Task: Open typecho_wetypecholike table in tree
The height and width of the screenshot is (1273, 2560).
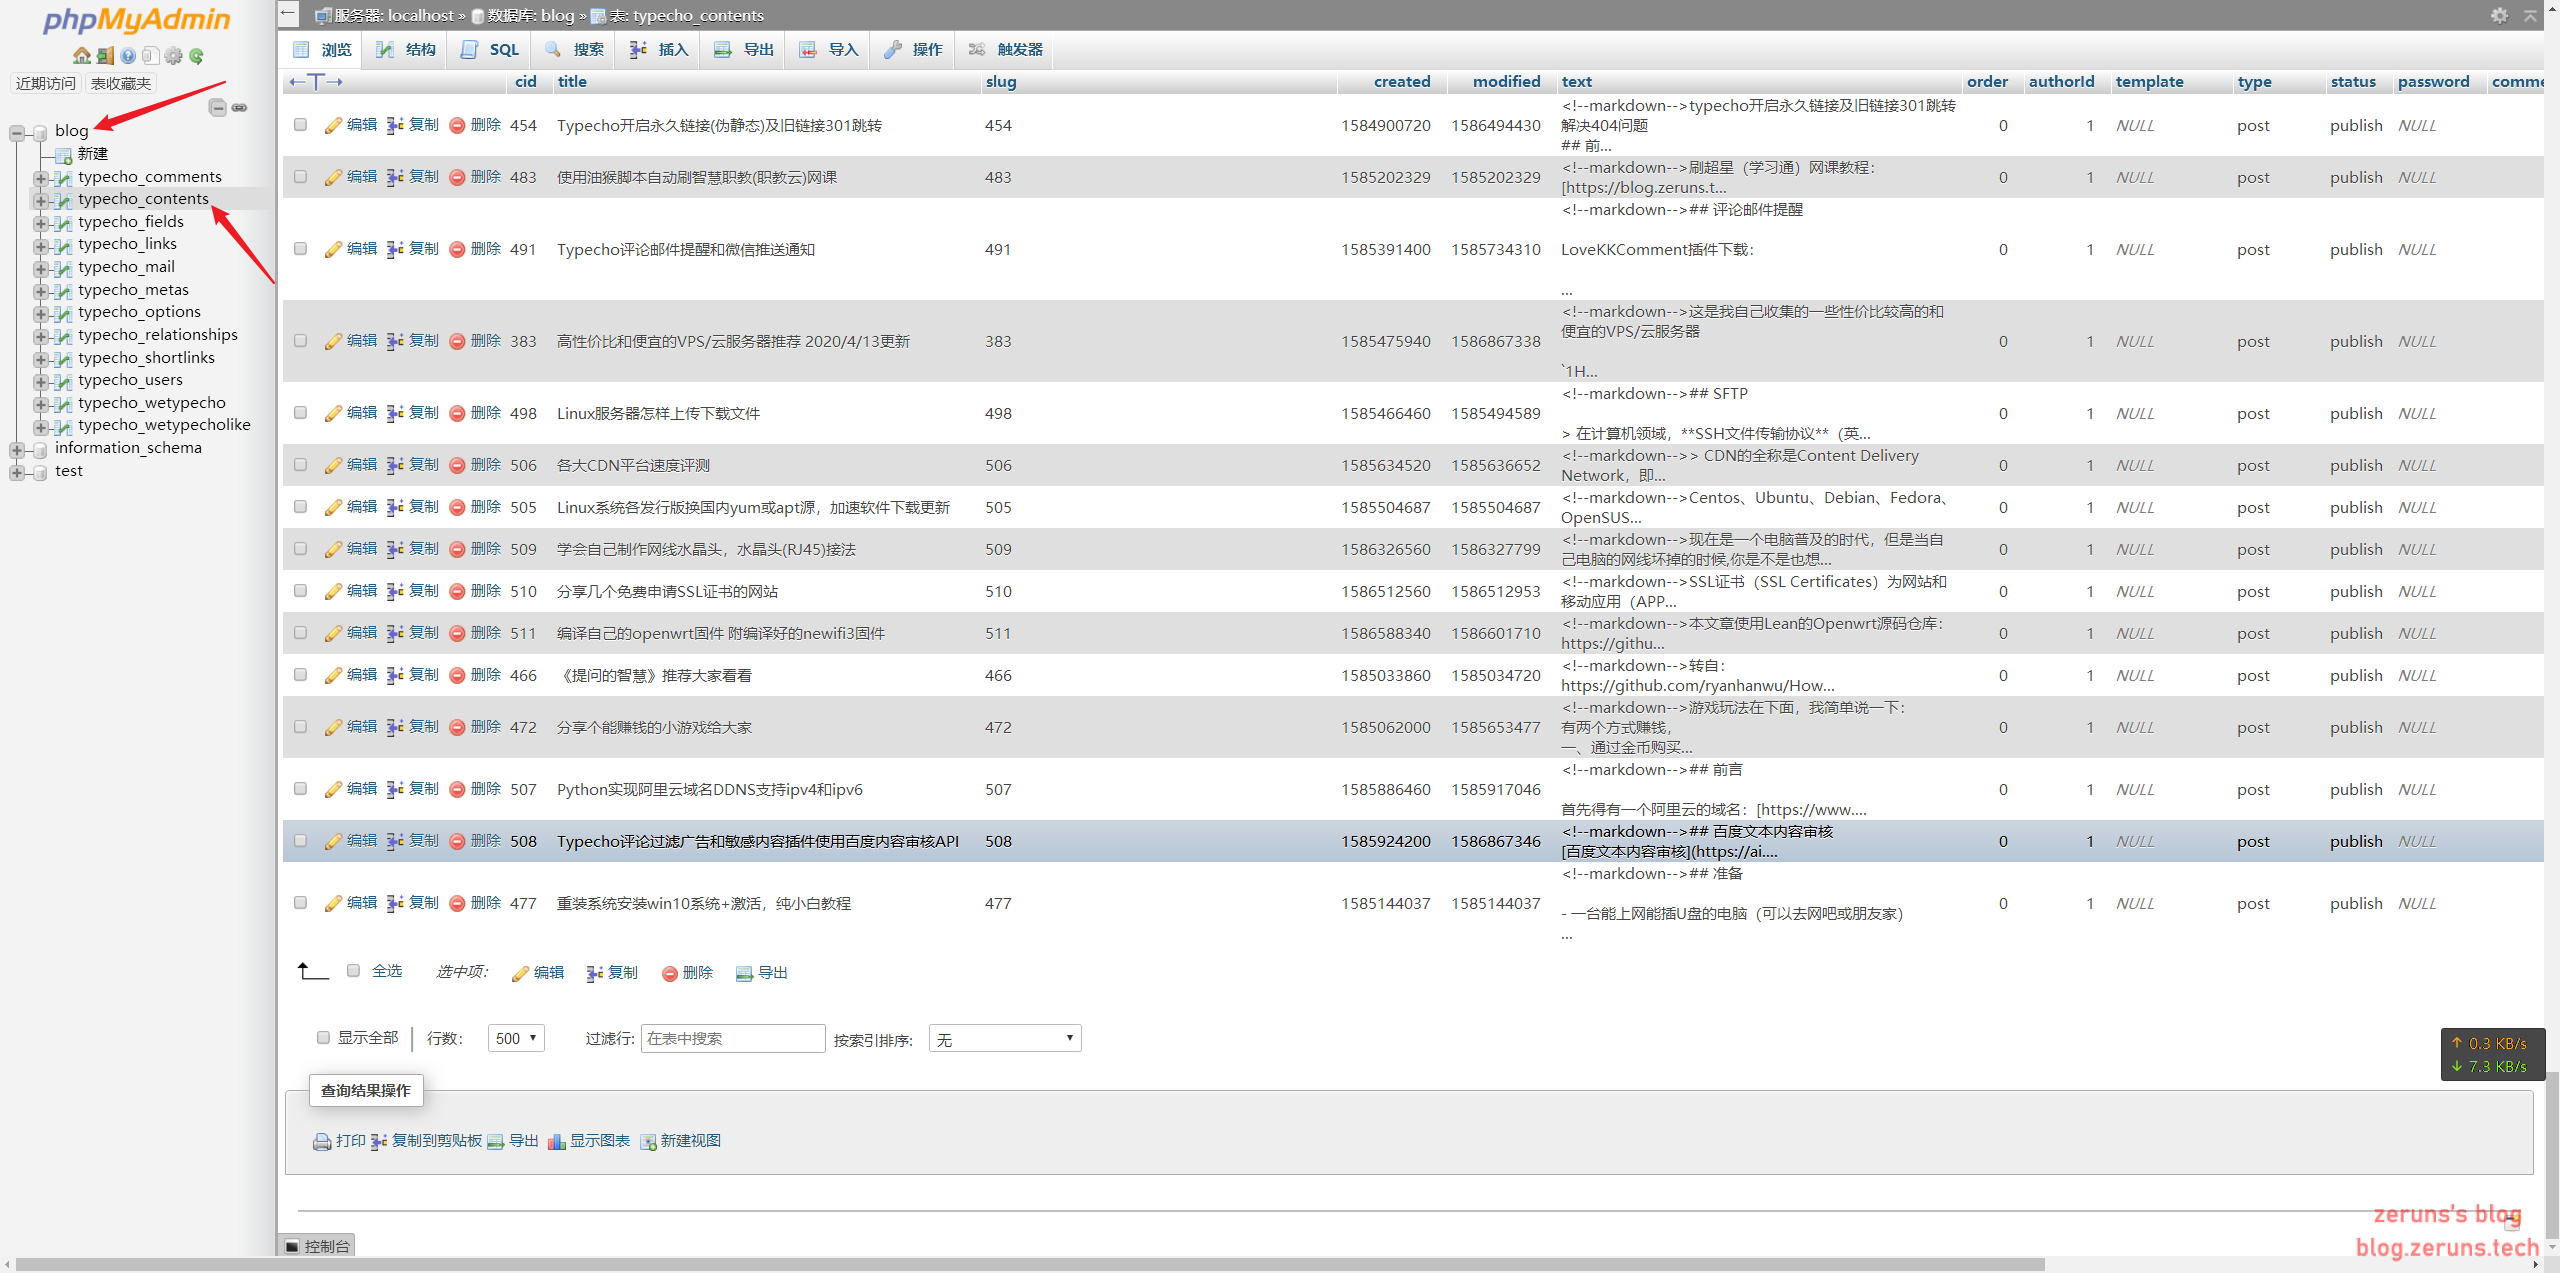Action: 164,425
